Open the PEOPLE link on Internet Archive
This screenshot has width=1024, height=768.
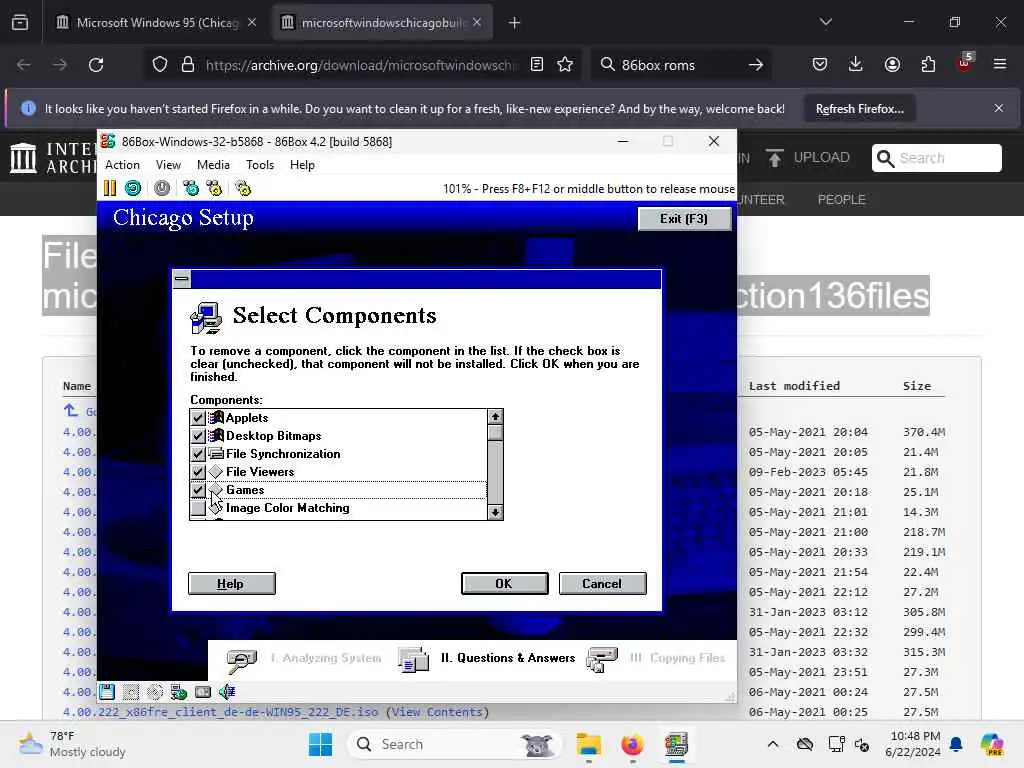pyautogui.click(x=842, y=199)
